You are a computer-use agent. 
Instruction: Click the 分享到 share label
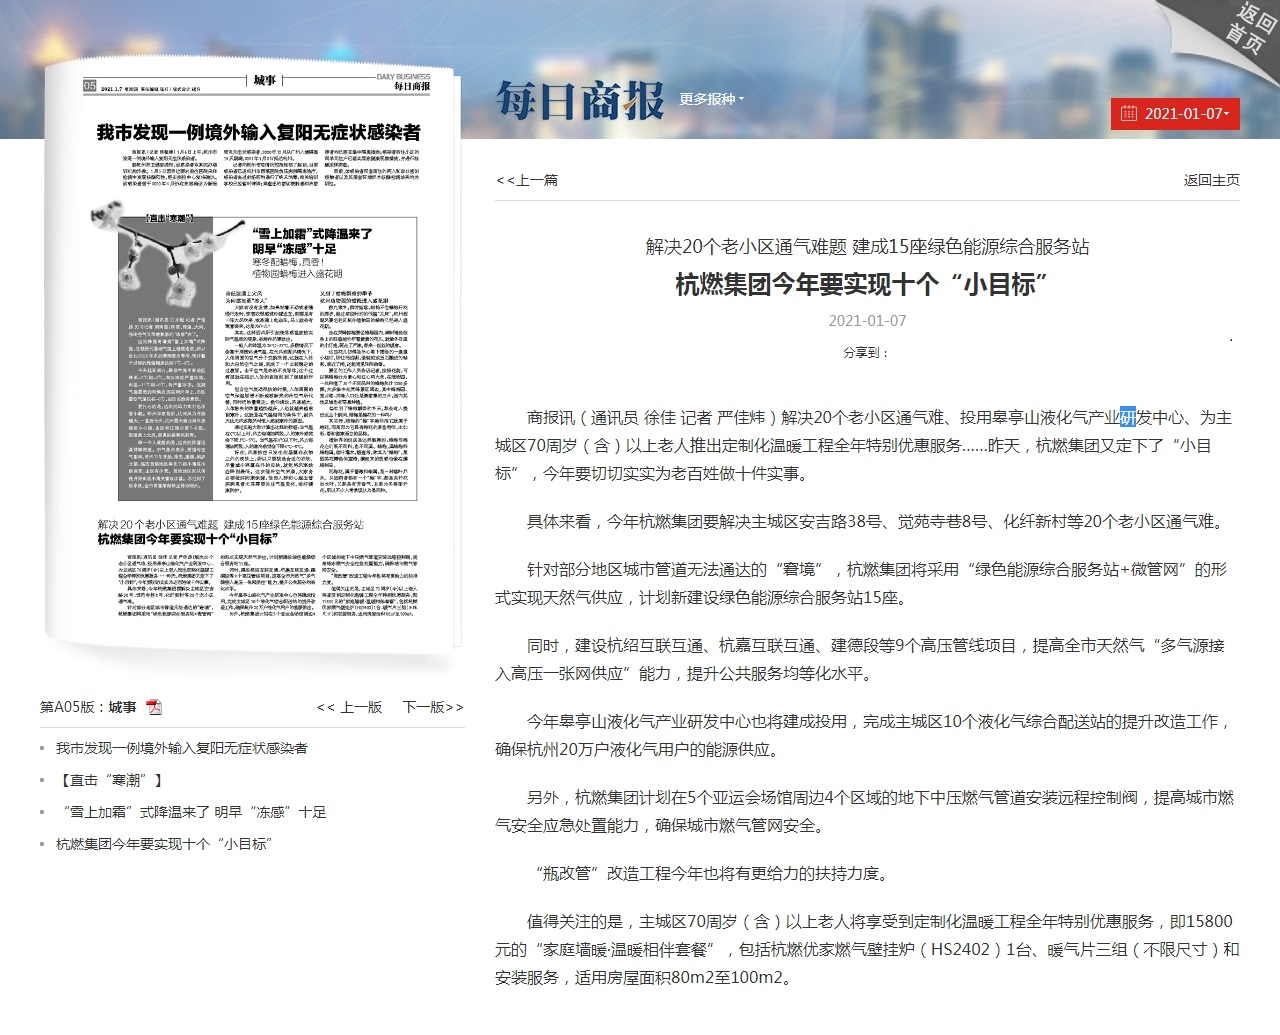[865, 352]
